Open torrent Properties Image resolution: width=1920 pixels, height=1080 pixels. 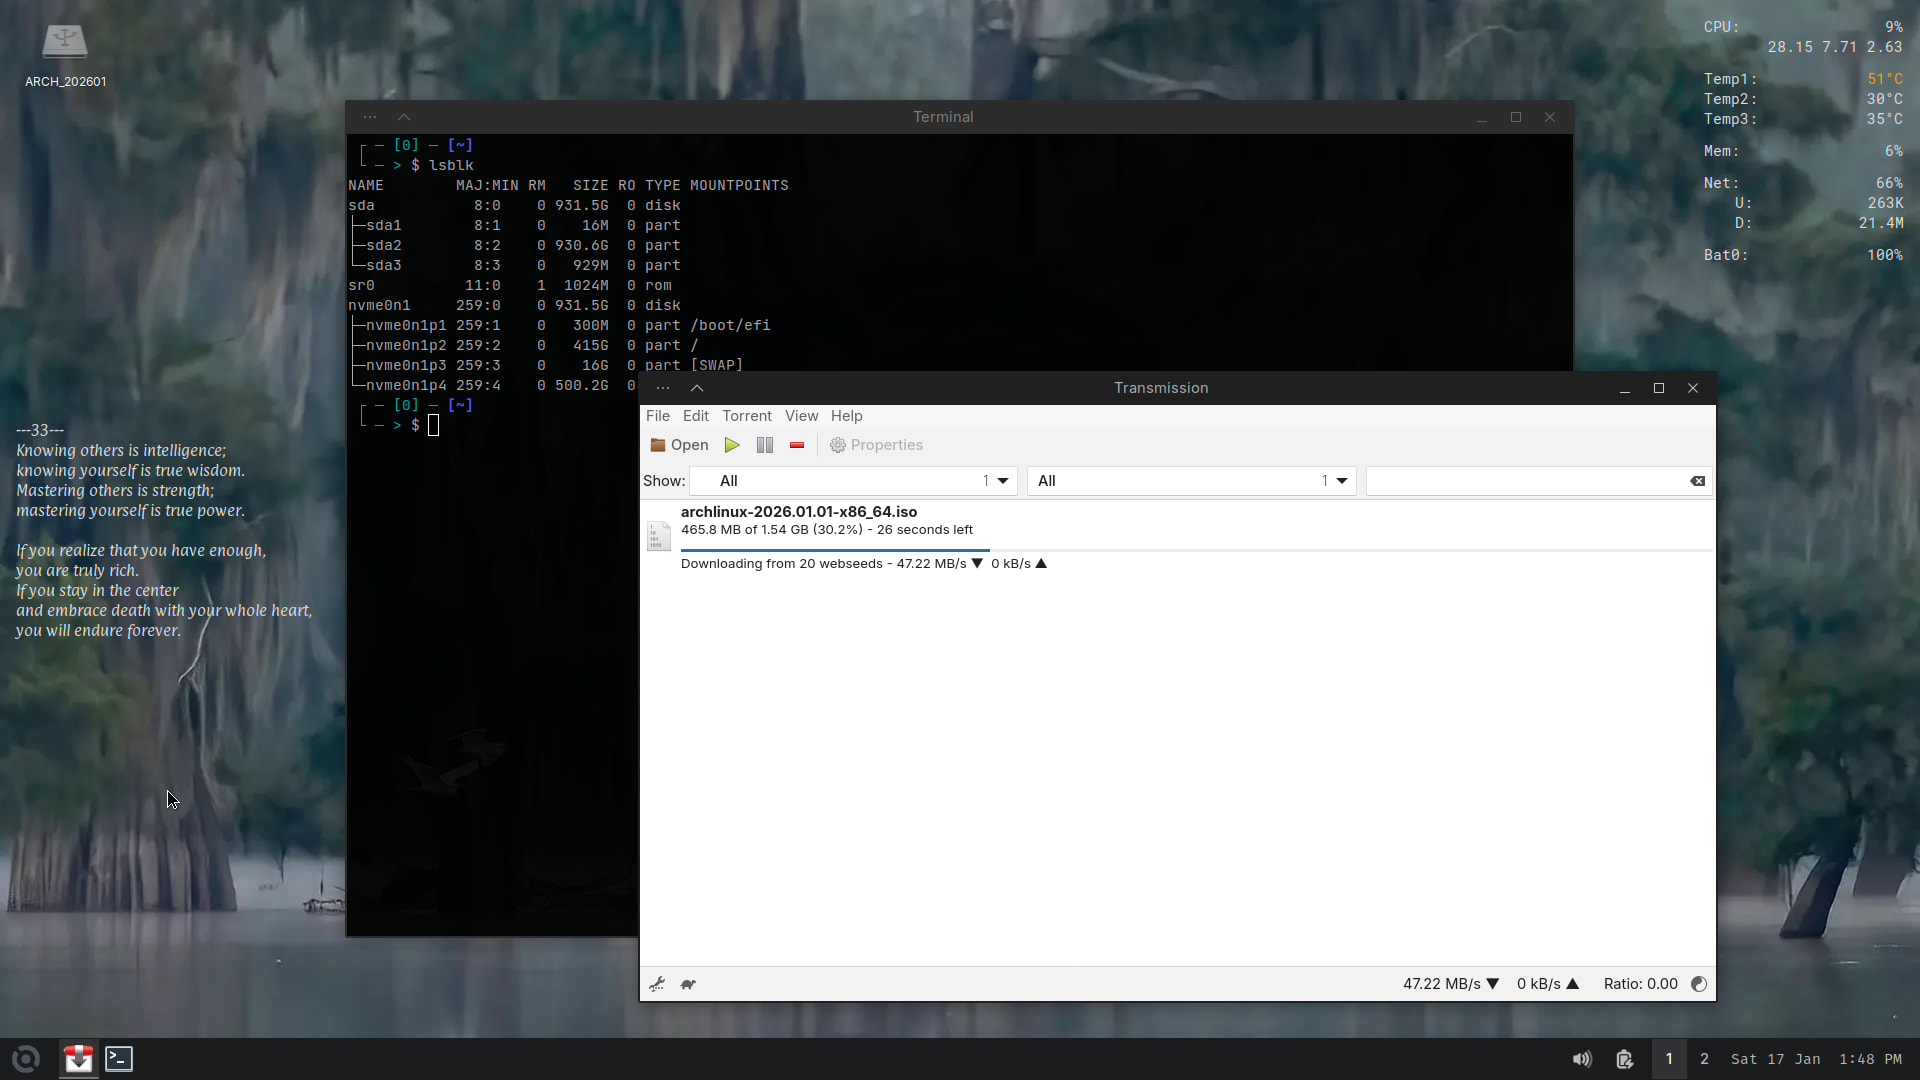click(876, 445)
